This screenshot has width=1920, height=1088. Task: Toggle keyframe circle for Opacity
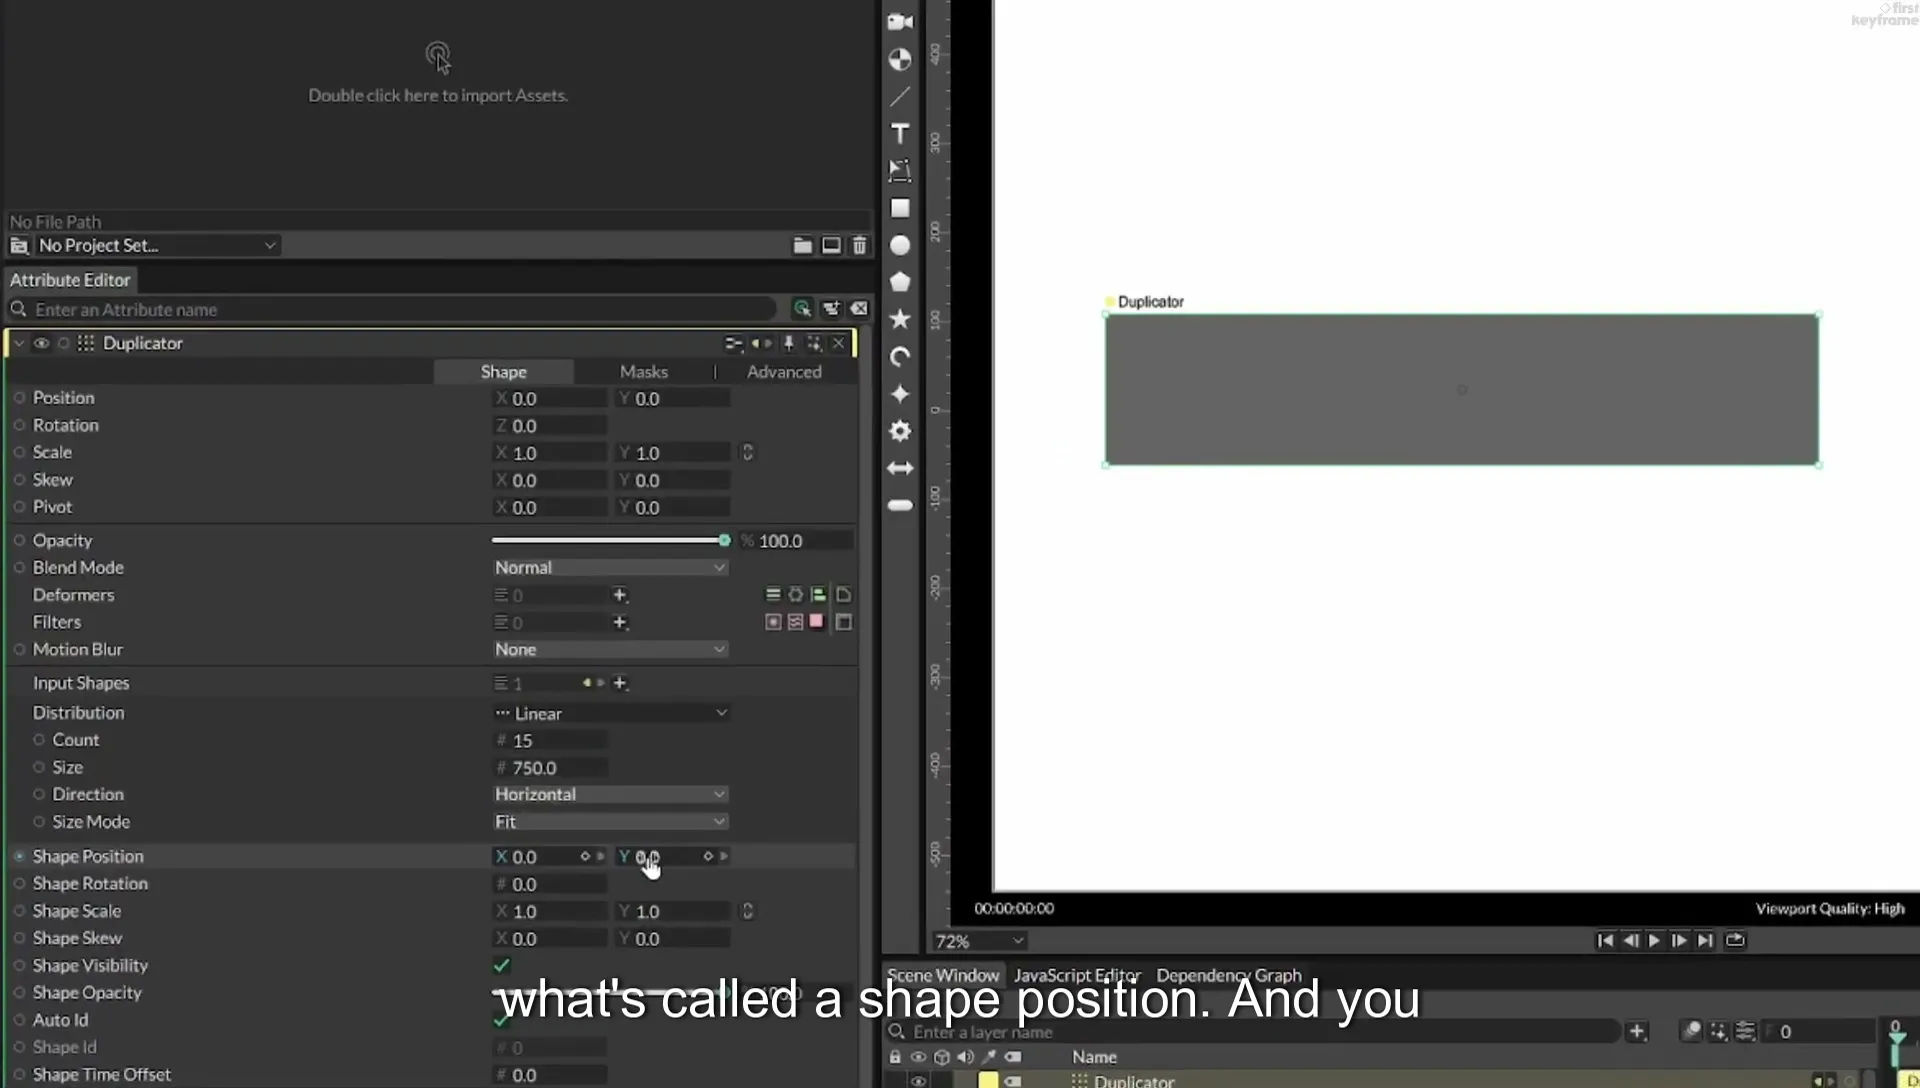tap(19, 540)
